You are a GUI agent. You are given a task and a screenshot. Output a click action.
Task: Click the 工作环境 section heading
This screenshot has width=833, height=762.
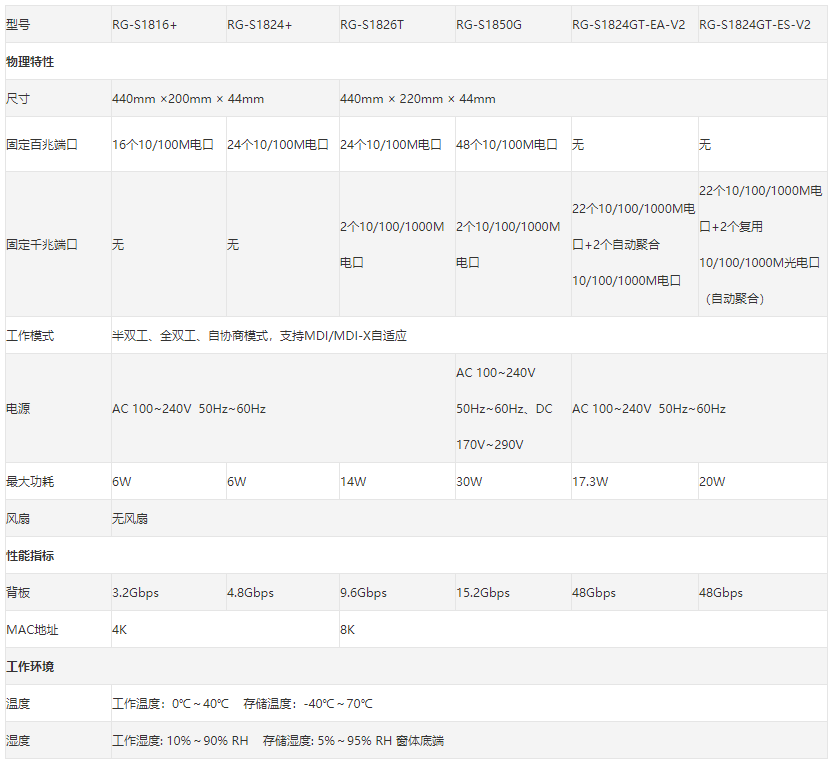tap(30, 667)
